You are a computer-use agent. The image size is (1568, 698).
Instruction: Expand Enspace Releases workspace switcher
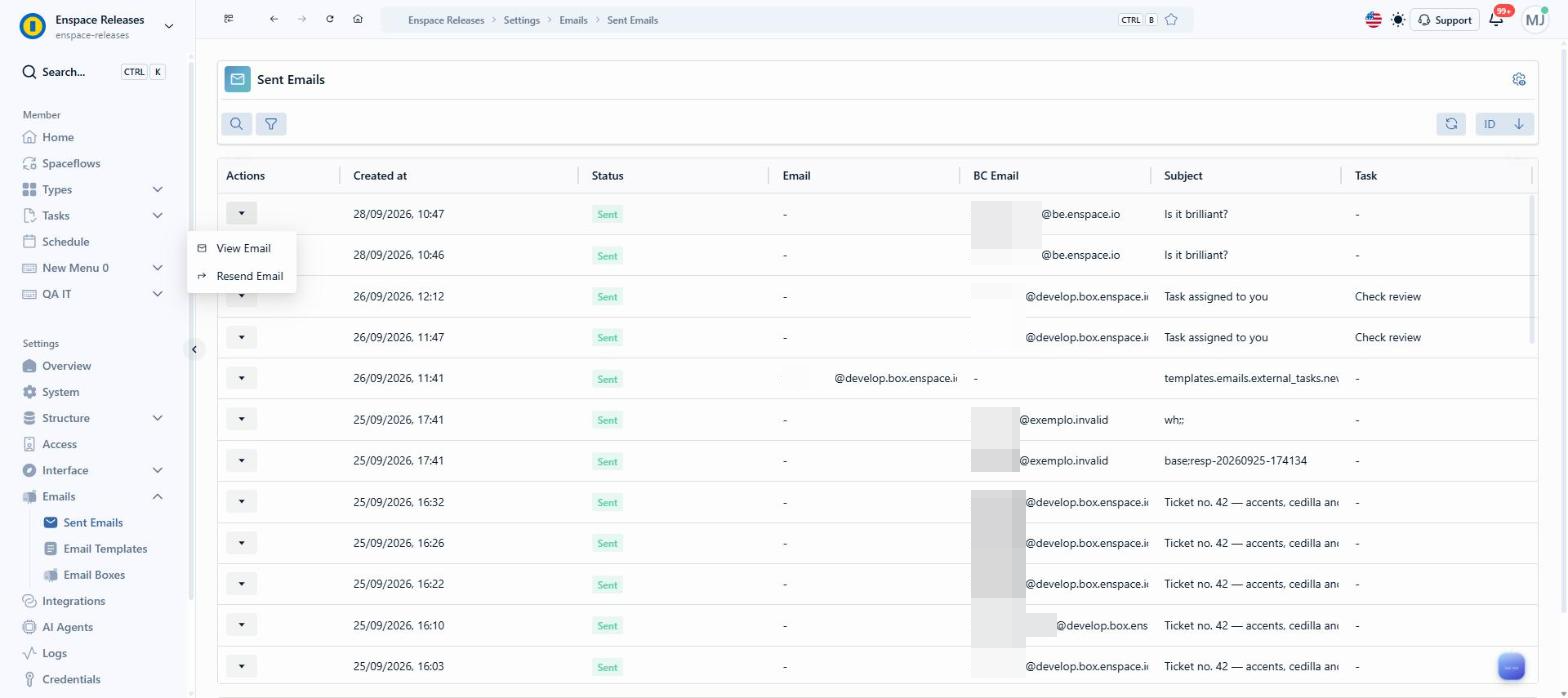pos(167,26)
